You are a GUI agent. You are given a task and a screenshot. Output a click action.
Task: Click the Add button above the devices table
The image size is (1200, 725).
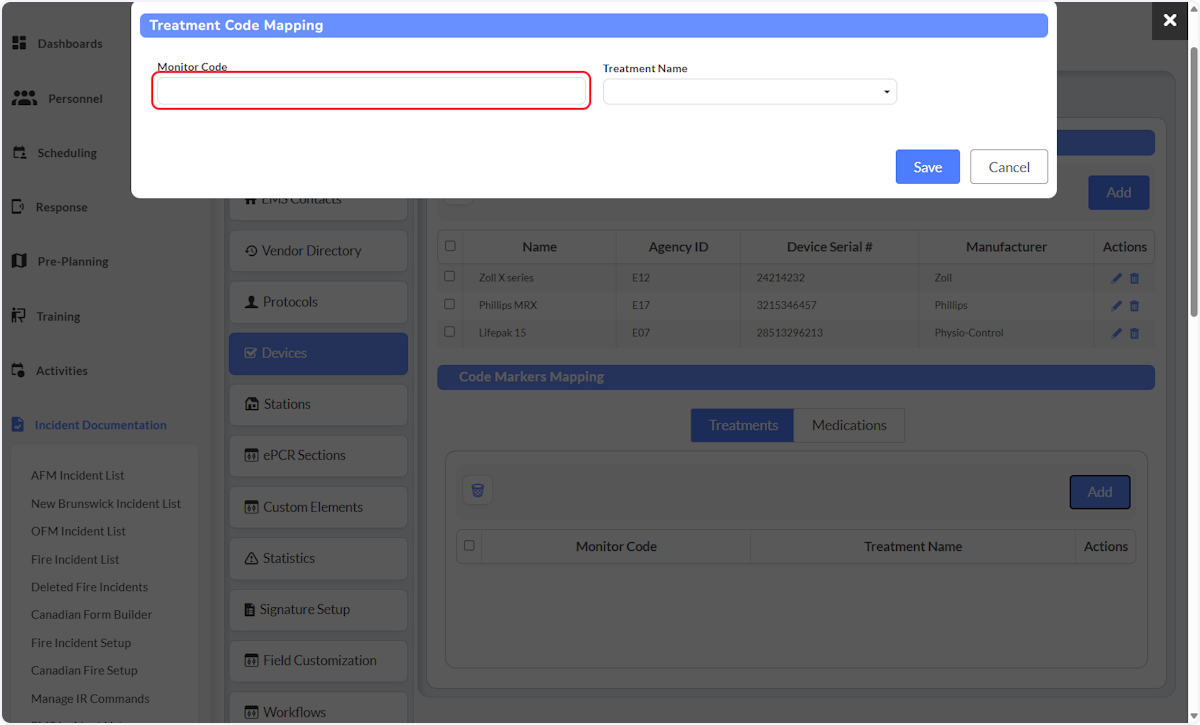1119,192
